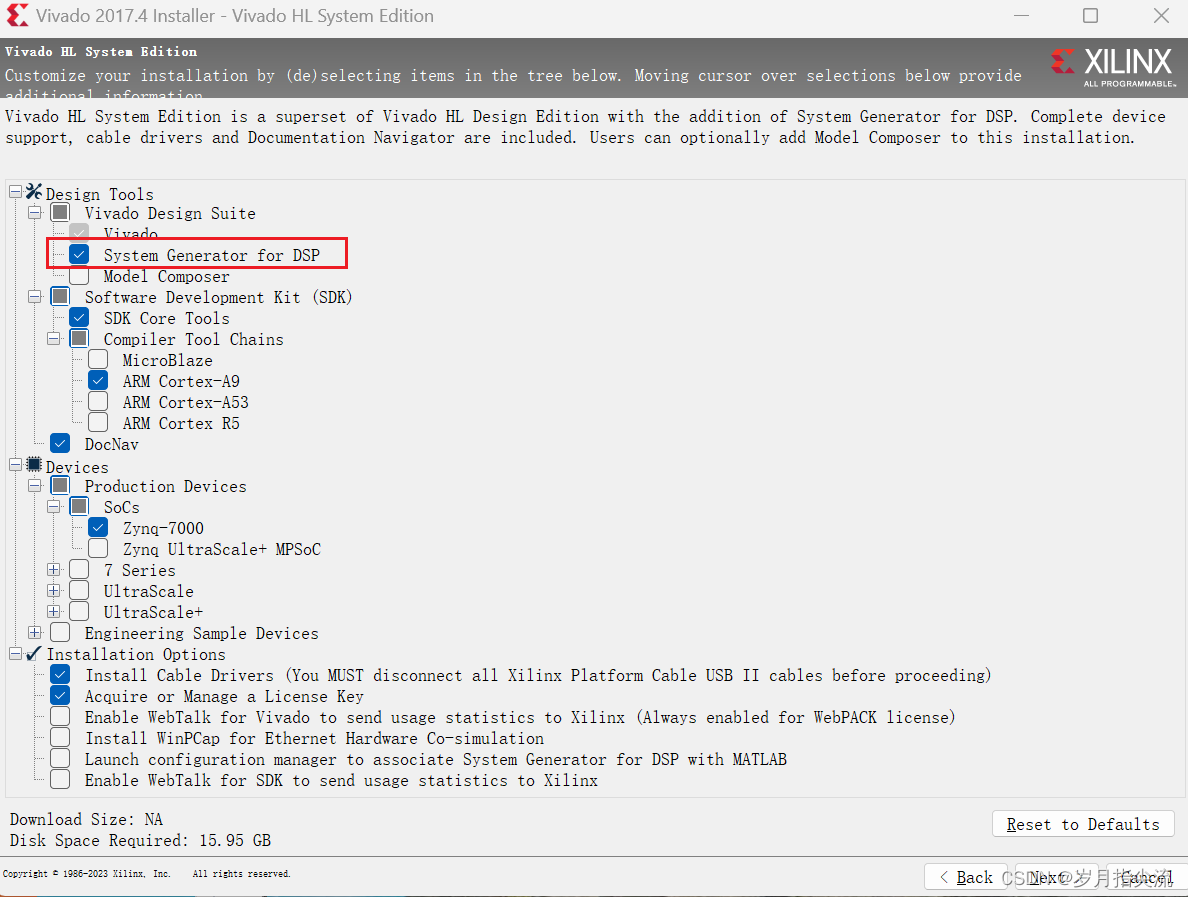Screen dimensions: 1188x897
Task: Enable Engineering Sample Devices checkbox
Action: coord(61,632)
